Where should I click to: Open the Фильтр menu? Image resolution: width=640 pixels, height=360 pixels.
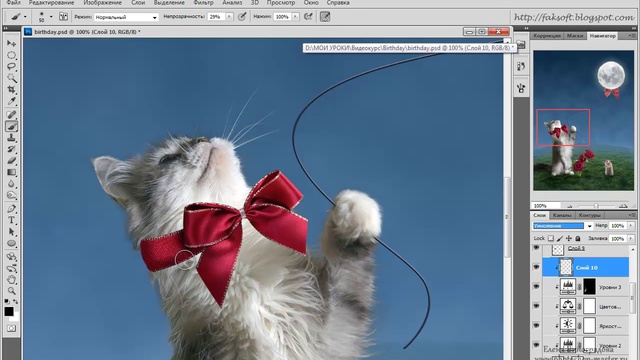pos(203,3)
